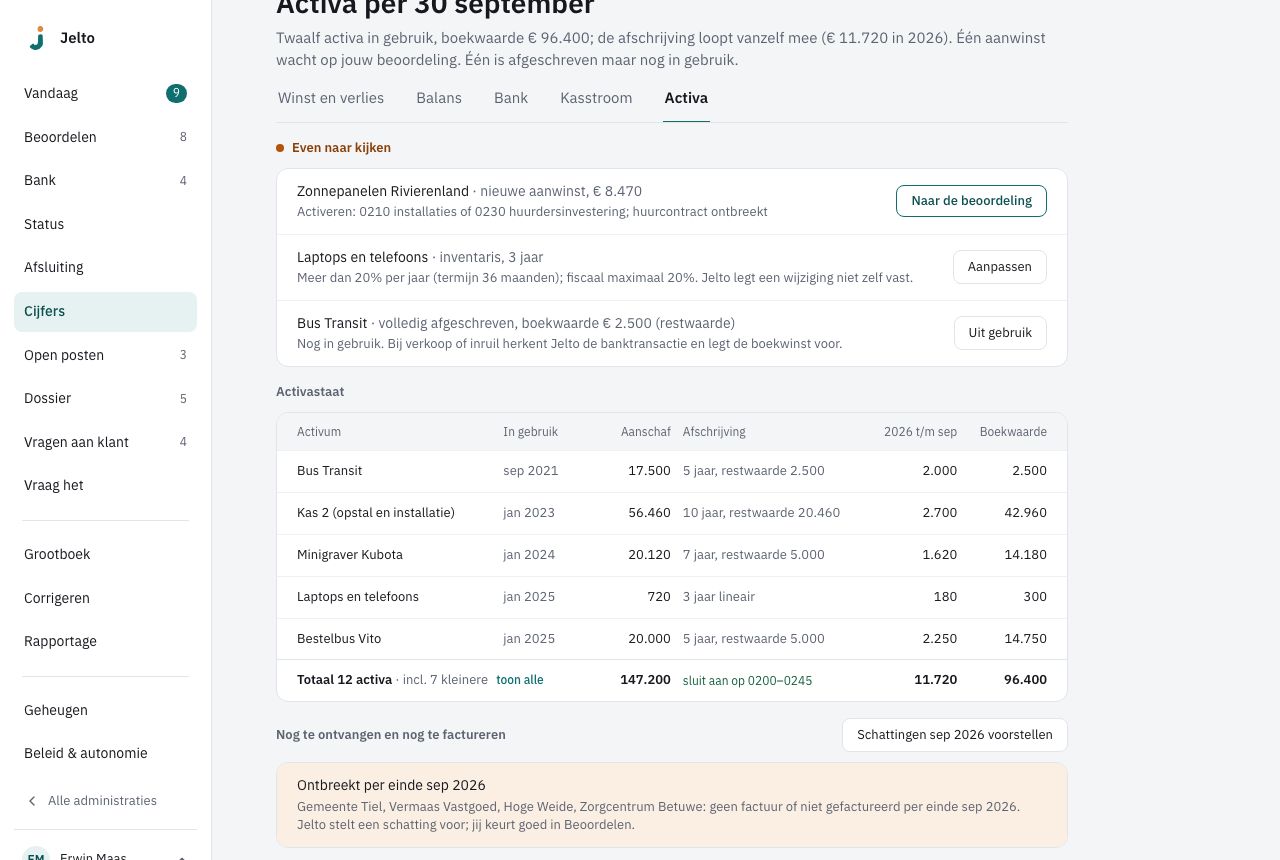The image size is (1280, 860).
Task: Switch to the Kasstroom tab
Action: (596, 98)
